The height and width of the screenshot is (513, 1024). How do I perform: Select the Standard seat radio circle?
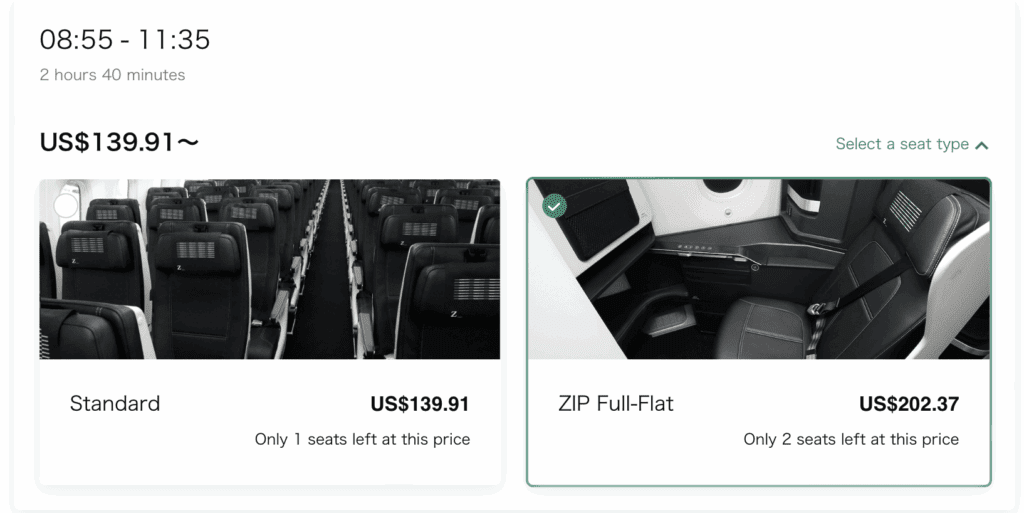click(66, 206)
